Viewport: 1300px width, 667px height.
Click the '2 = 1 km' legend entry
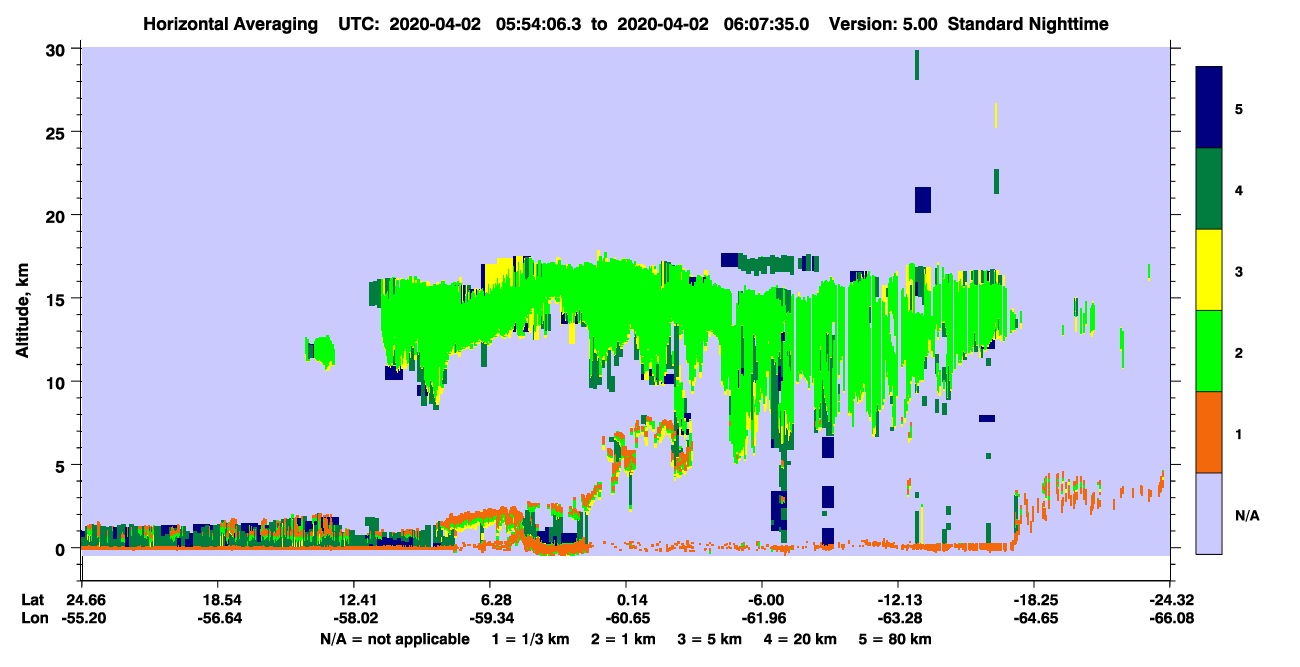click(x=623, y=639)
